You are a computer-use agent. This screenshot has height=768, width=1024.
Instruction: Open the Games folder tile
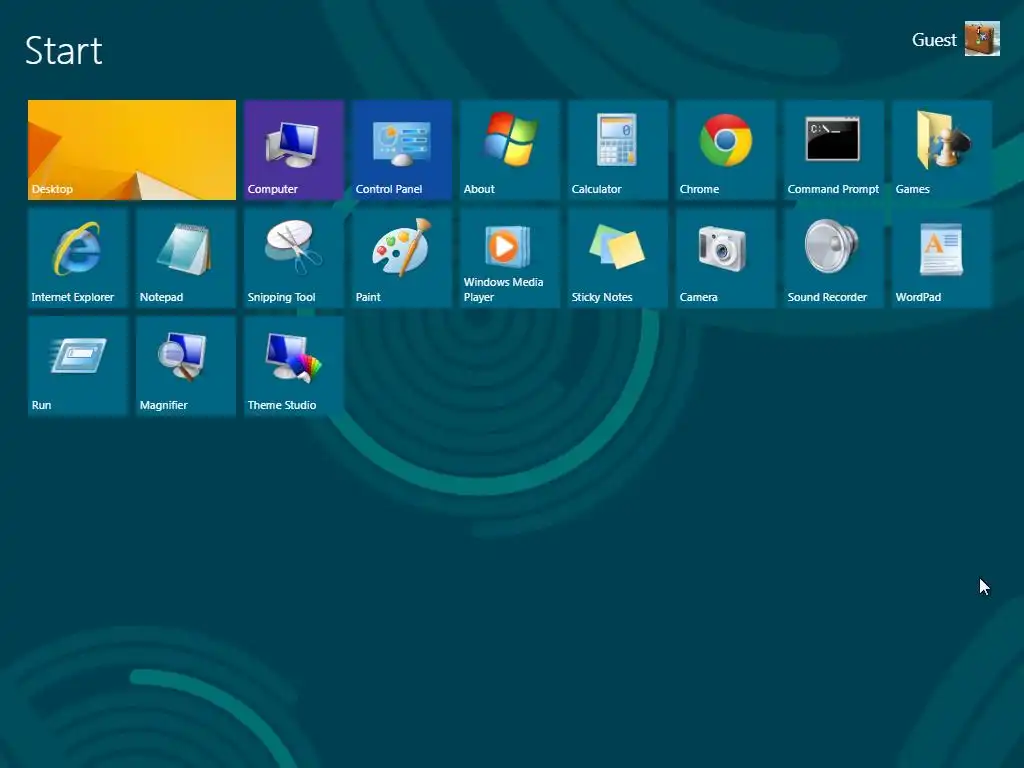[942, 150]
